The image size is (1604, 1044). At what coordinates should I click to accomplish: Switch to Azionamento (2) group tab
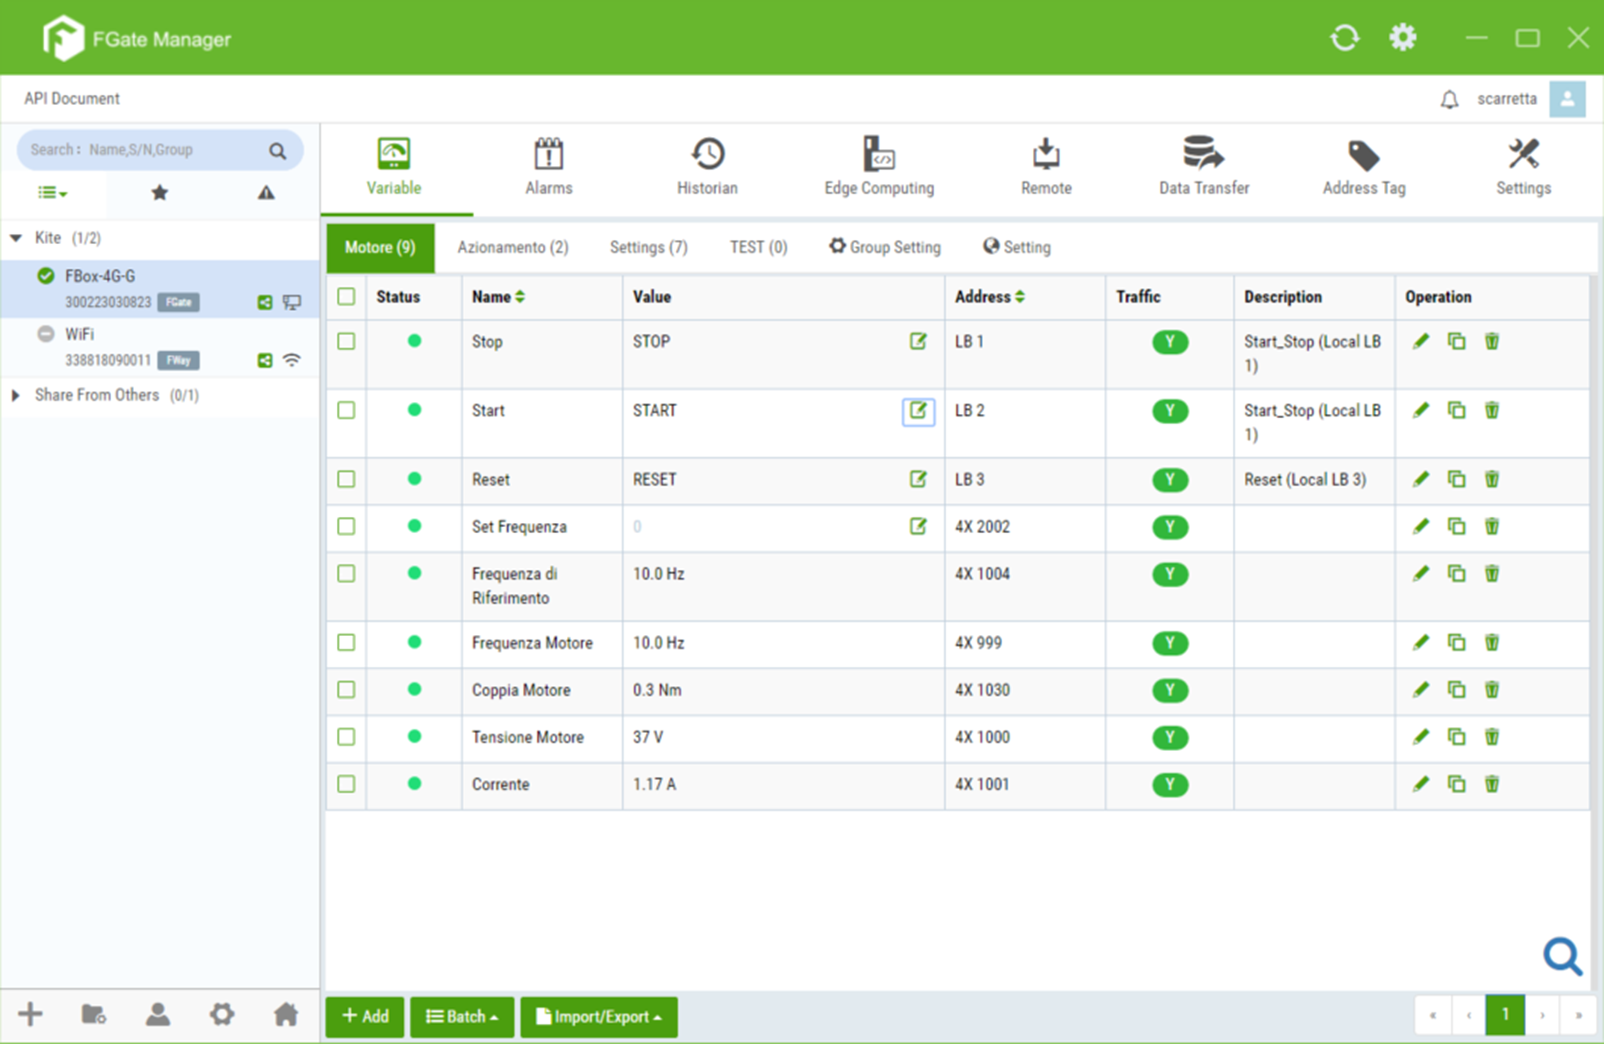(513, 247)
